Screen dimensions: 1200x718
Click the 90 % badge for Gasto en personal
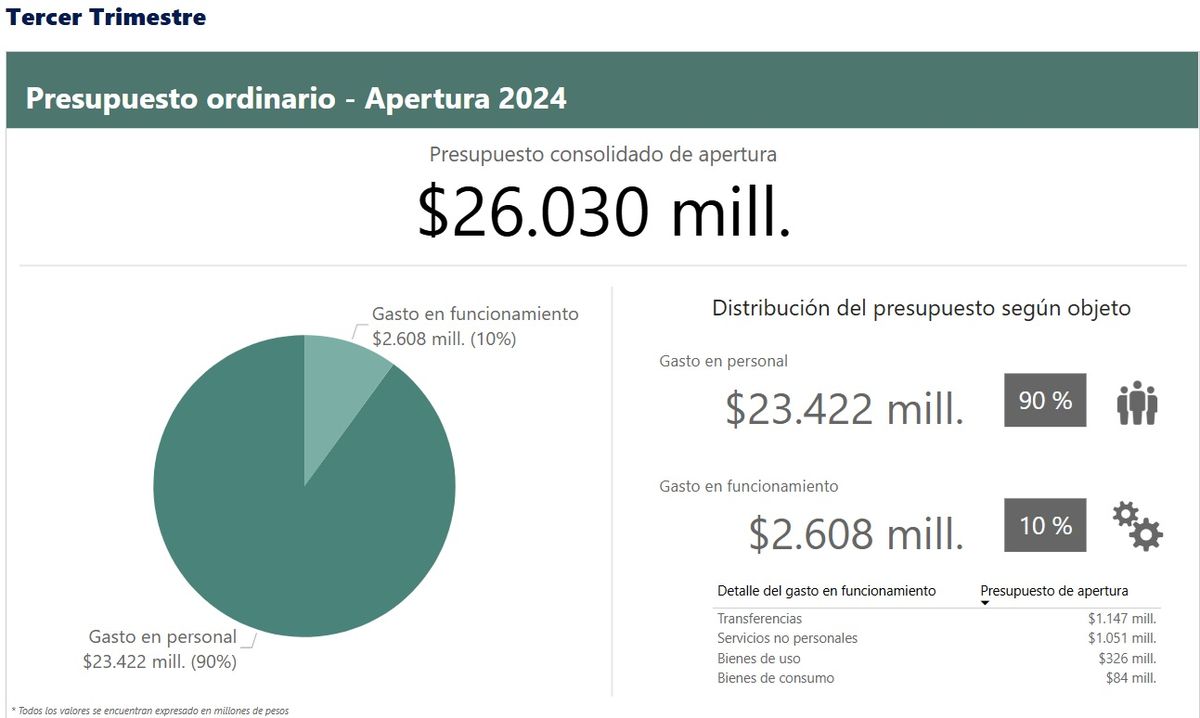point(1043,400)
